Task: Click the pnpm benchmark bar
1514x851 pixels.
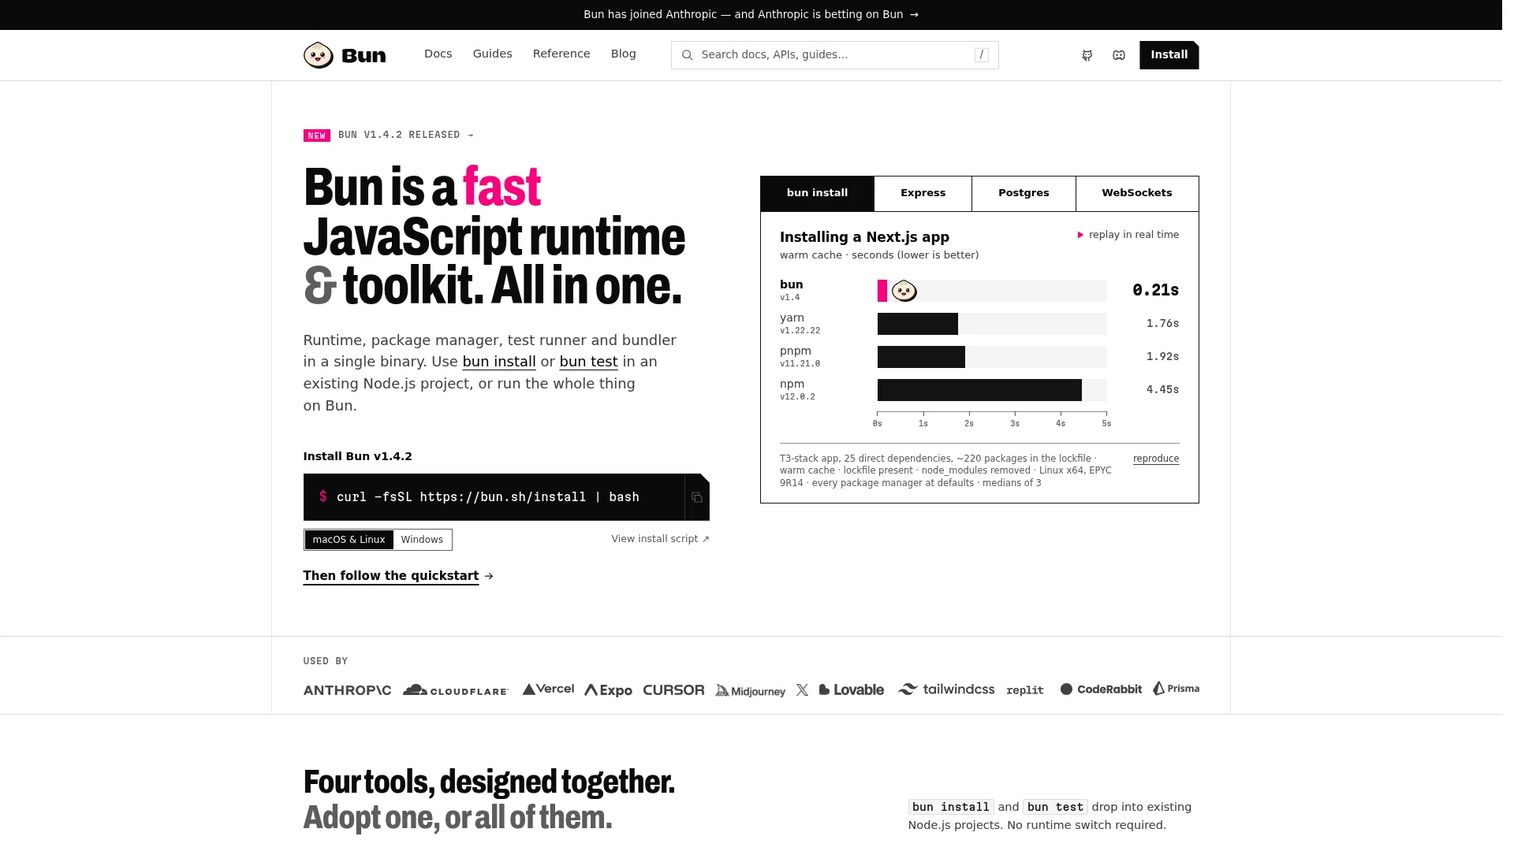Action: click(x=921, y=357)
